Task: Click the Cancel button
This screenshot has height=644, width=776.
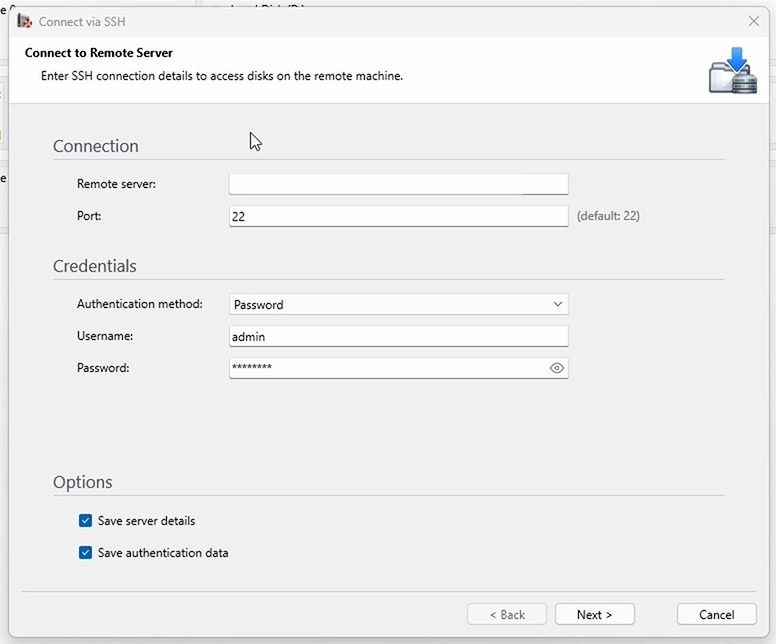Action: (717, 615)
